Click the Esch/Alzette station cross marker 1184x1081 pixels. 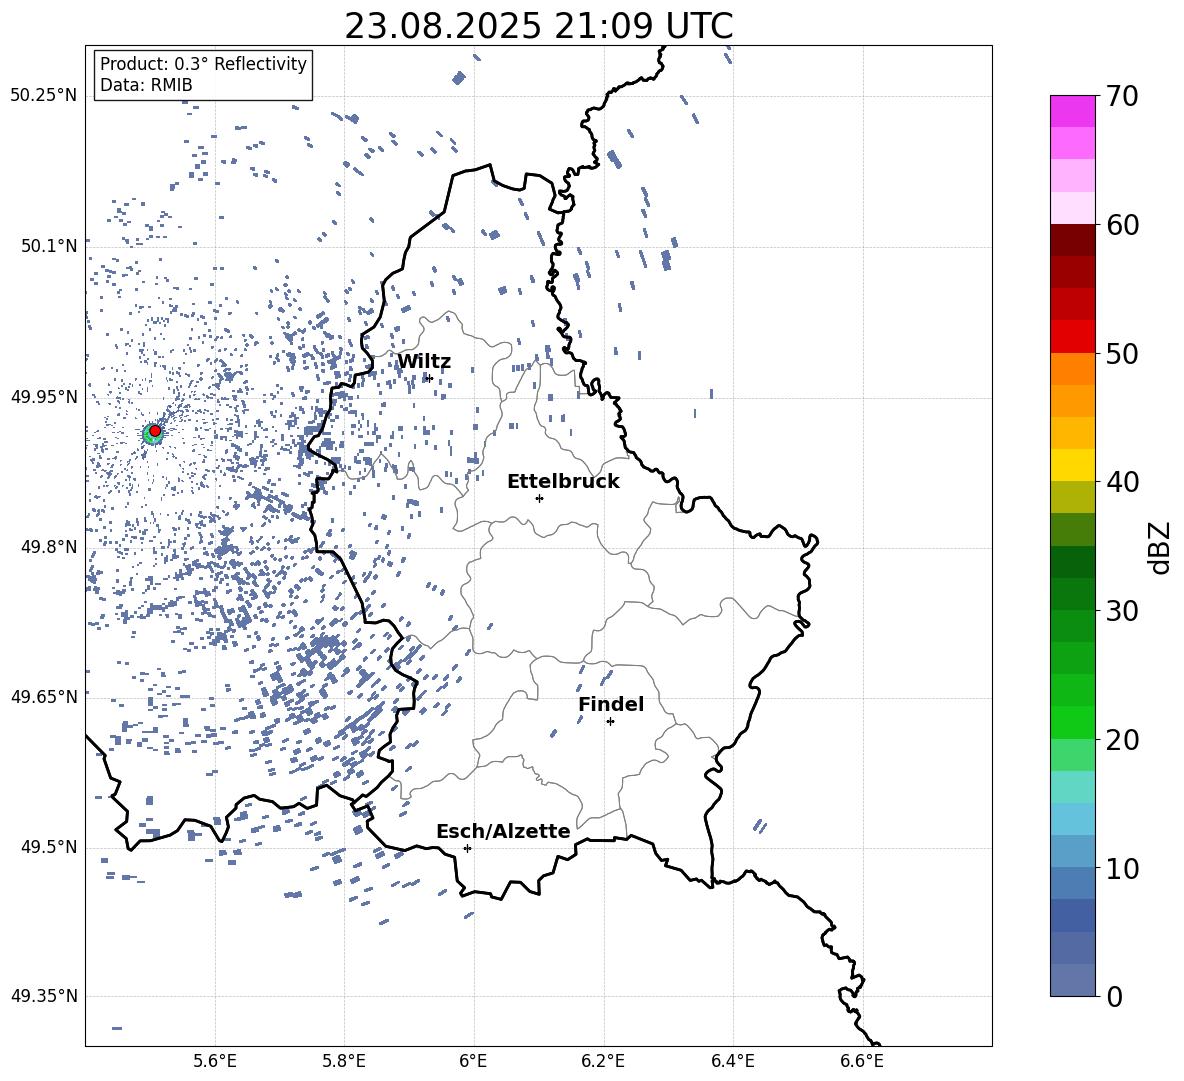pos(467,848)
